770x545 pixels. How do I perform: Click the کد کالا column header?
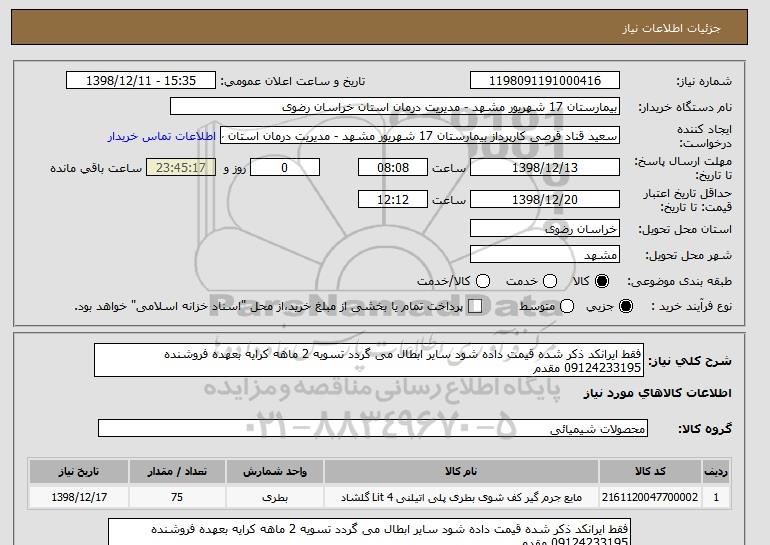click(x=650, y=471)
